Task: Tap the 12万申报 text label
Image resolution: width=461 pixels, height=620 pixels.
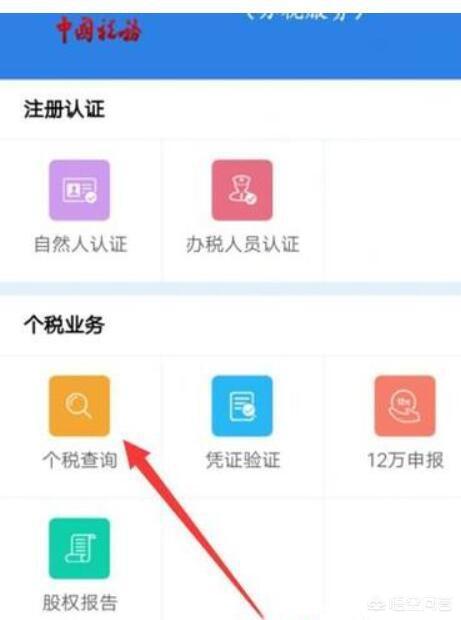Action: [406, 460]
